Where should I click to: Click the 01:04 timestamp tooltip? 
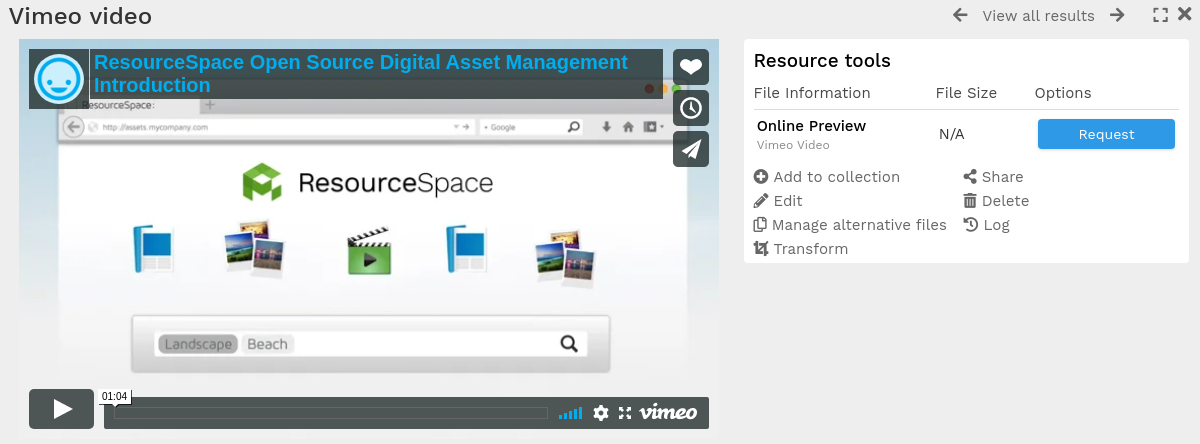[x=115, y=397]
